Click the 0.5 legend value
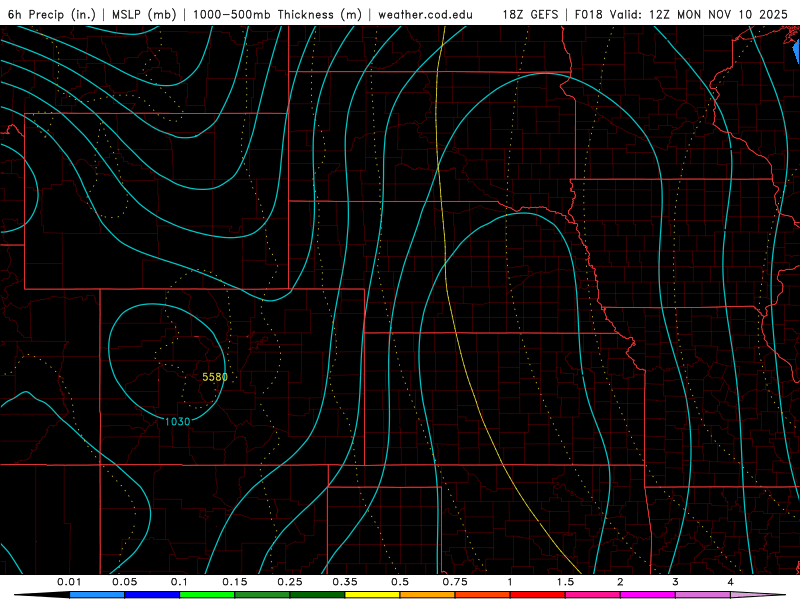Screen dimensions: 800x600 [x=400, y=582]
